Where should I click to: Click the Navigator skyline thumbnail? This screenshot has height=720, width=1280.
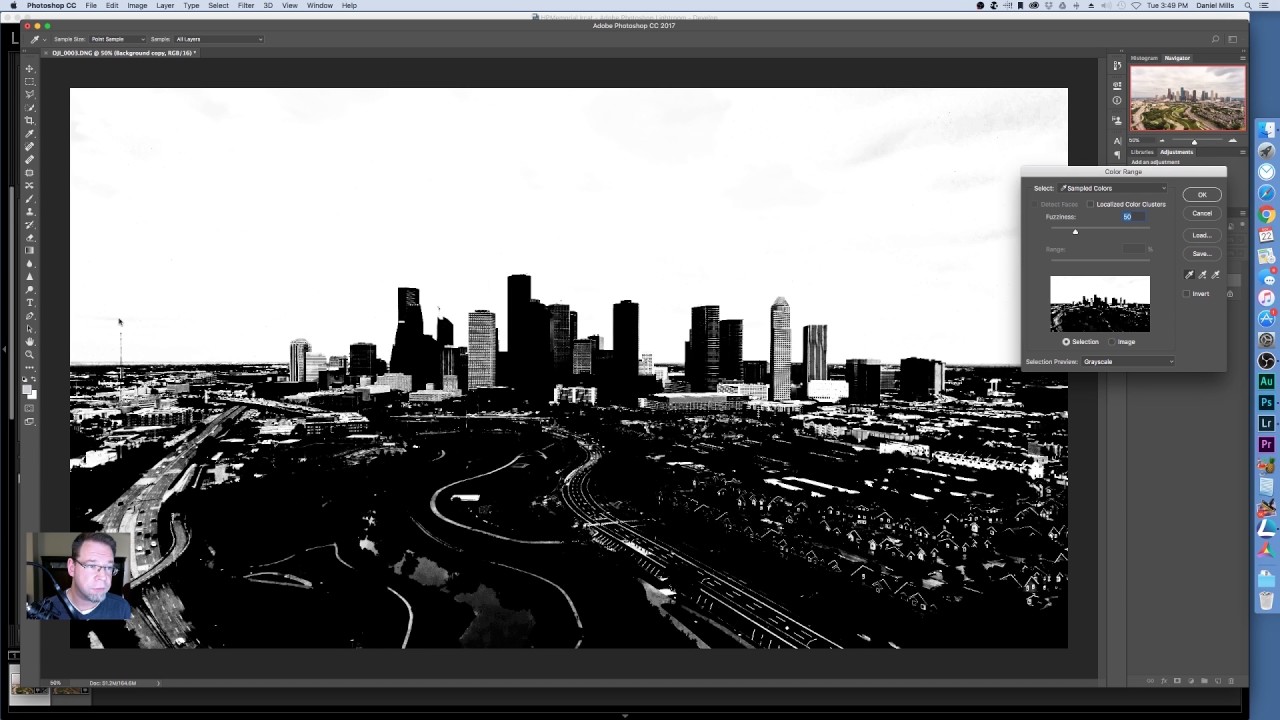(1188, 99)
